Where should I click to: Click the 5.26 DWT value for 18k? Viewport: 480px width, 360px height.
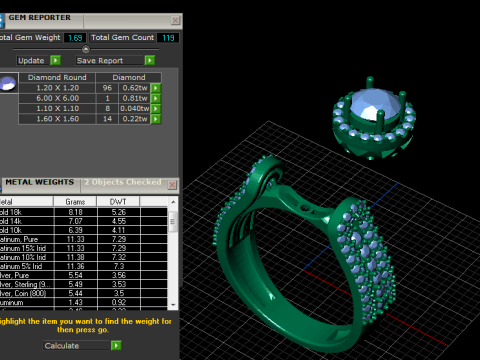(119, 212)
